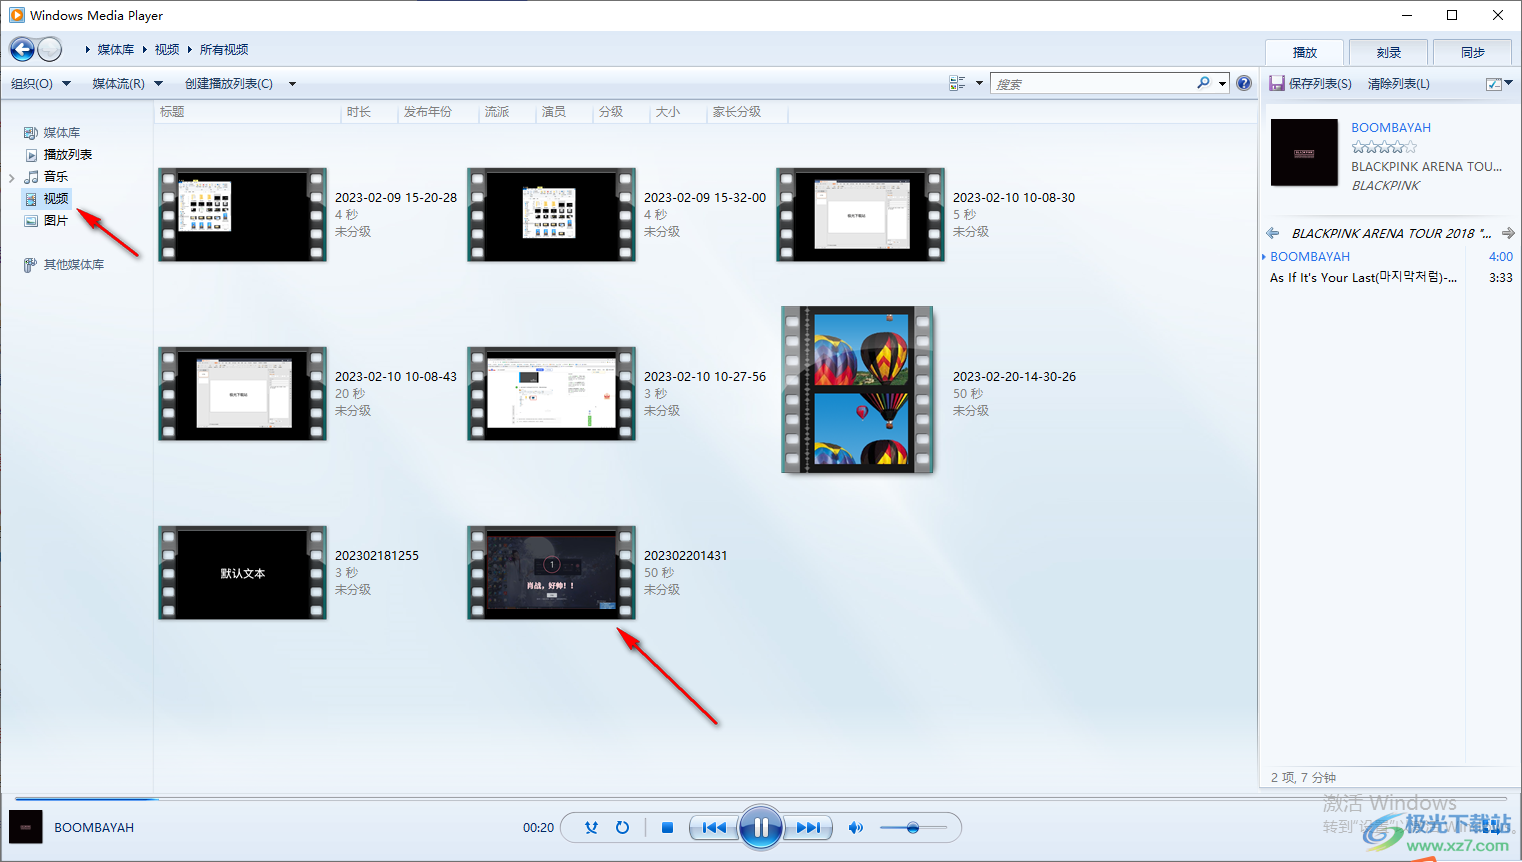Sort by the Release year column
The image size is (1522, 862).
(x=438, y=112)
